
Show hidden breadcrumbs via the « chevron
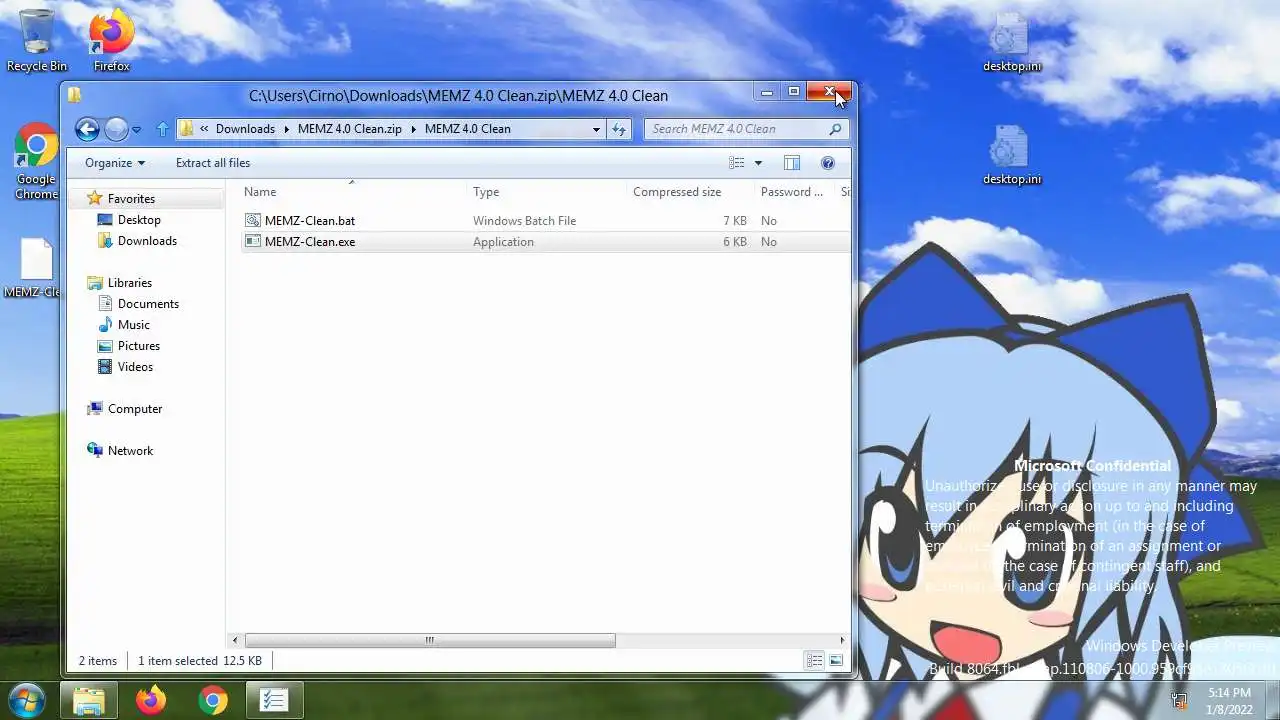coord(204,129)
